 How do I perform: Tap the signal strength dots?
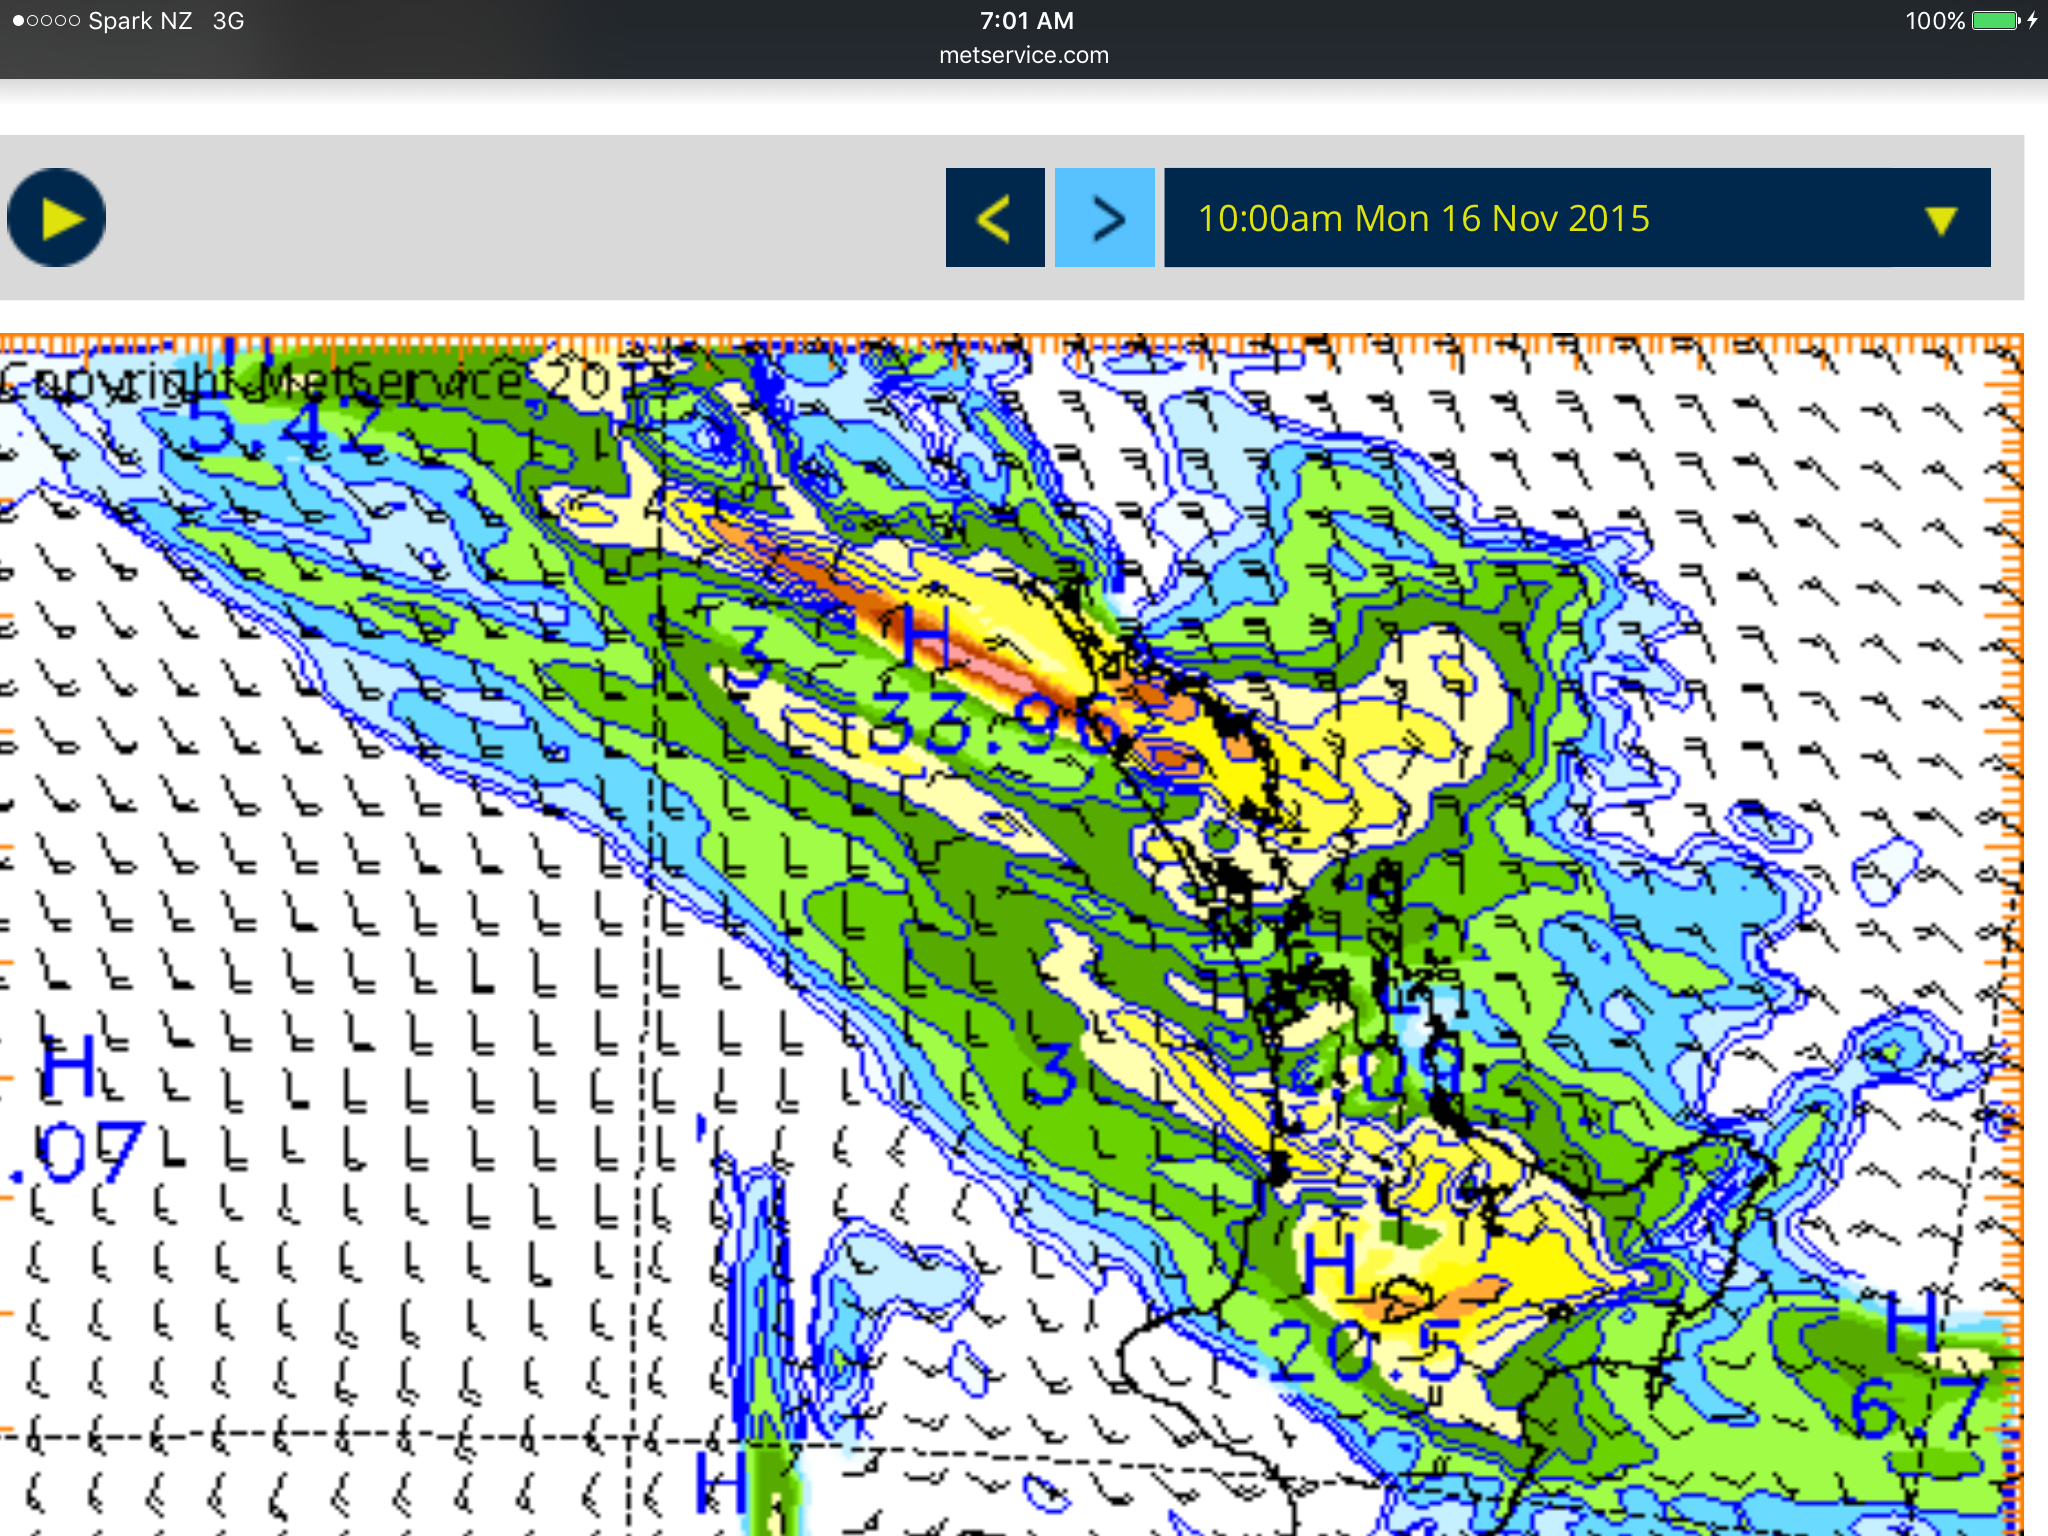tap(46, 21)
